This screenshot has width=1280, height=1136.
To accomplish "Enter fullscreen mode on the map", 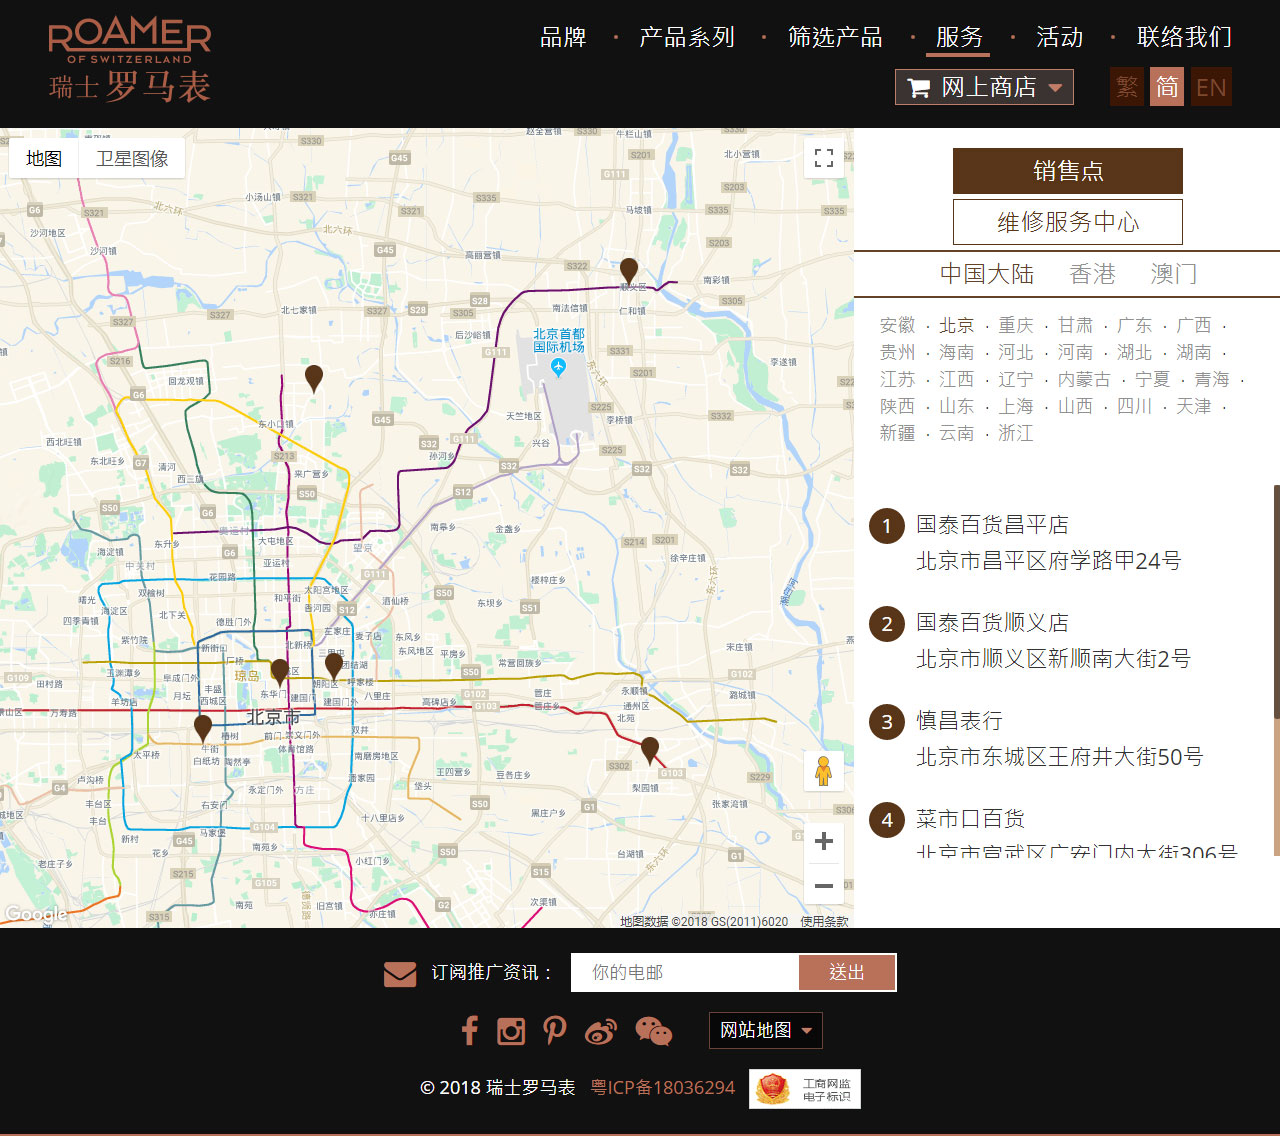I will pyautogui.click(x=824, y=158).
